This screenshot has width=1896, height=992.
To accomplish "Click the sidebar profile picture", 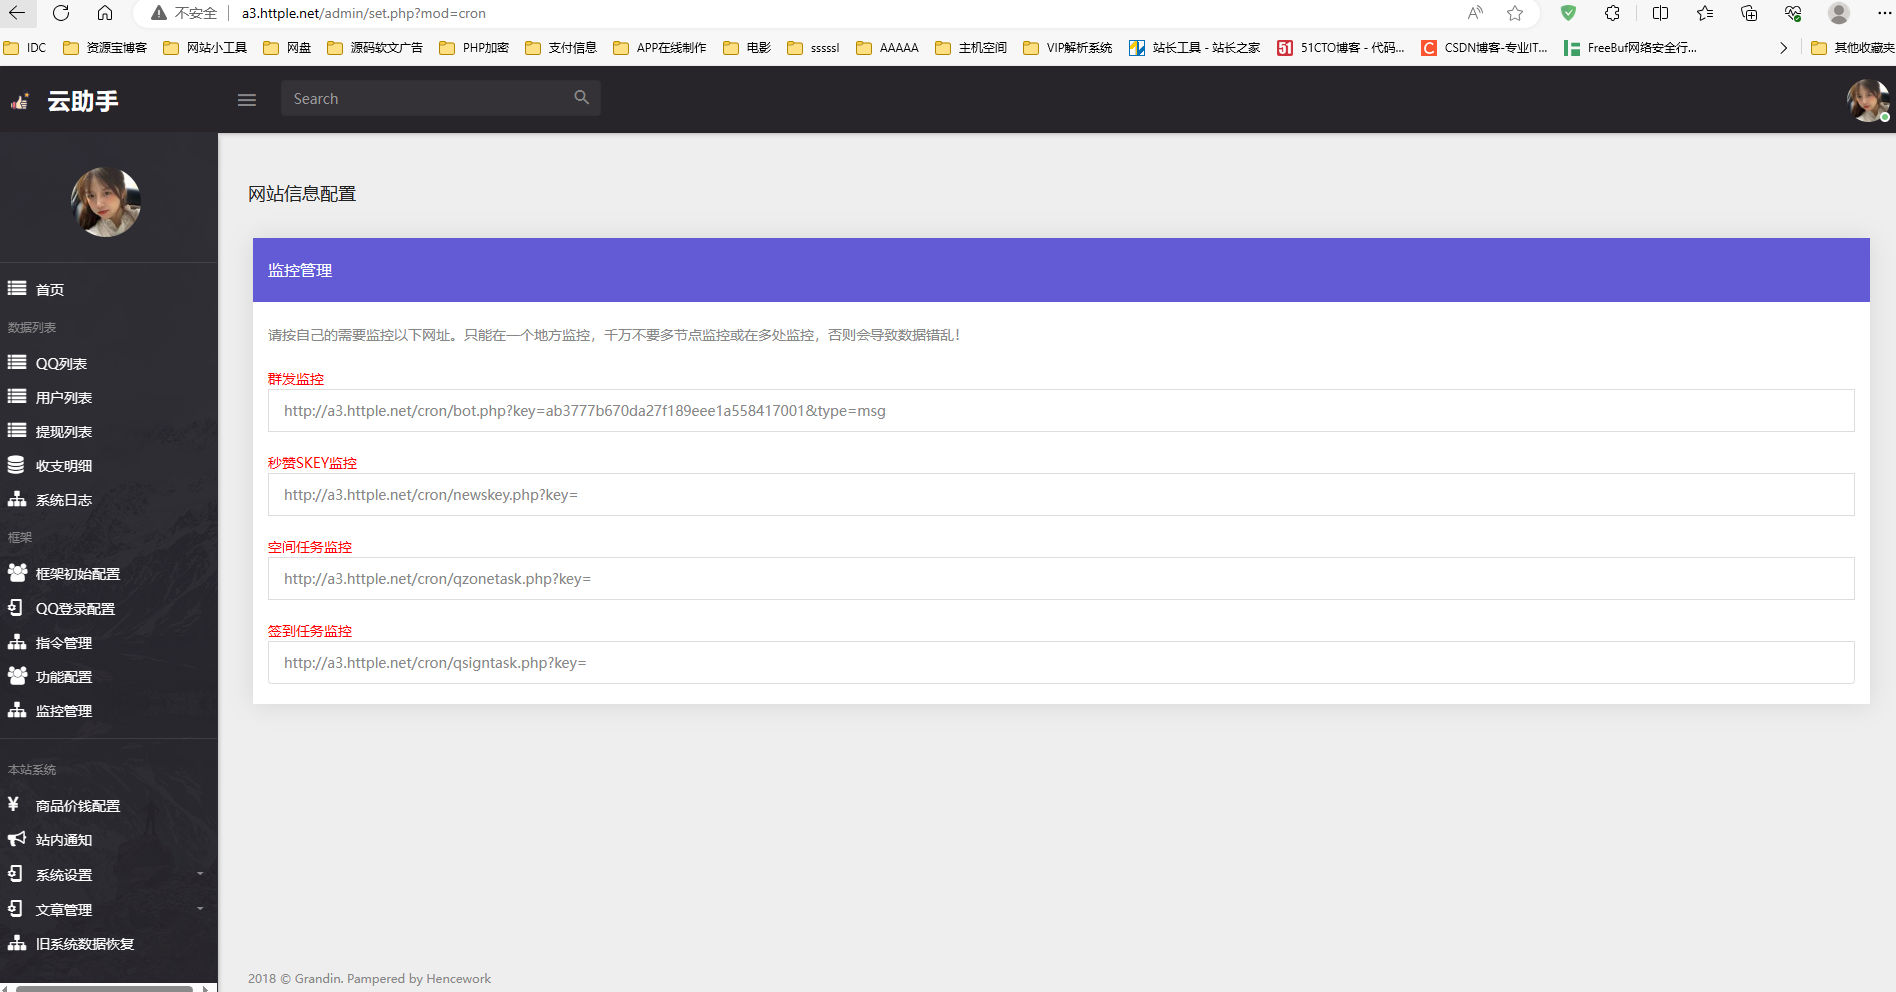I will click(106, 202).
